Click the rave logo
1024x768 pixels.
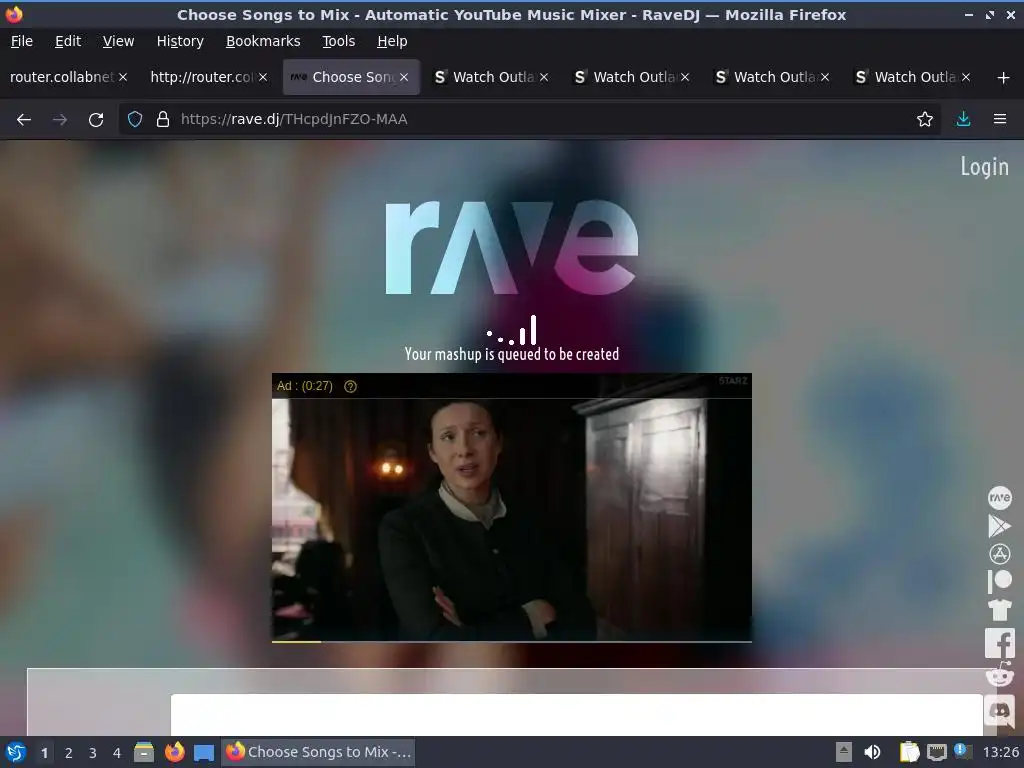point(511,247)
